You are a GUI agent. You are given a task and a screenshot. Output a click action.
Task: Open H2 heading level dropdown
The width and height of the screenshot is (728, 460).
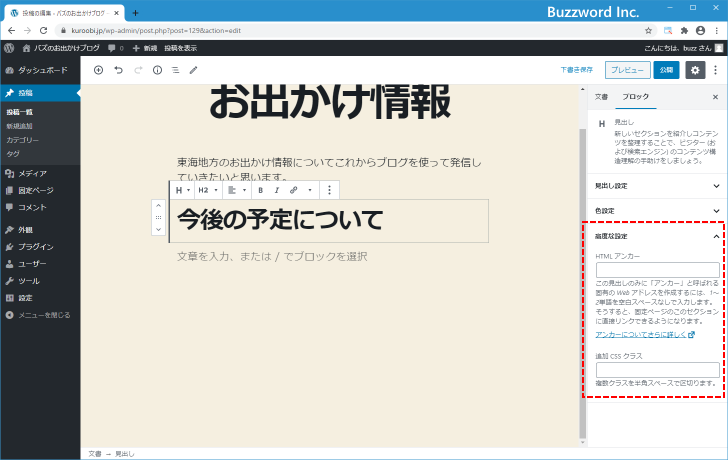click(x=208, y=190)
